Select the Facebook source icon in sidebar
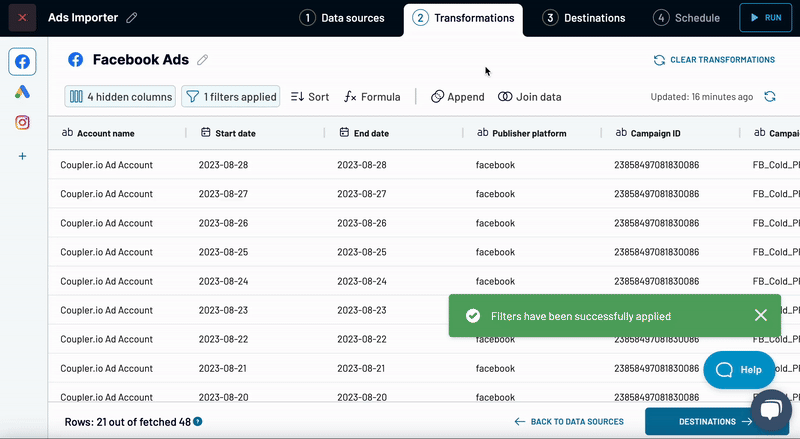The image size is (800, 439). [22, 62]
